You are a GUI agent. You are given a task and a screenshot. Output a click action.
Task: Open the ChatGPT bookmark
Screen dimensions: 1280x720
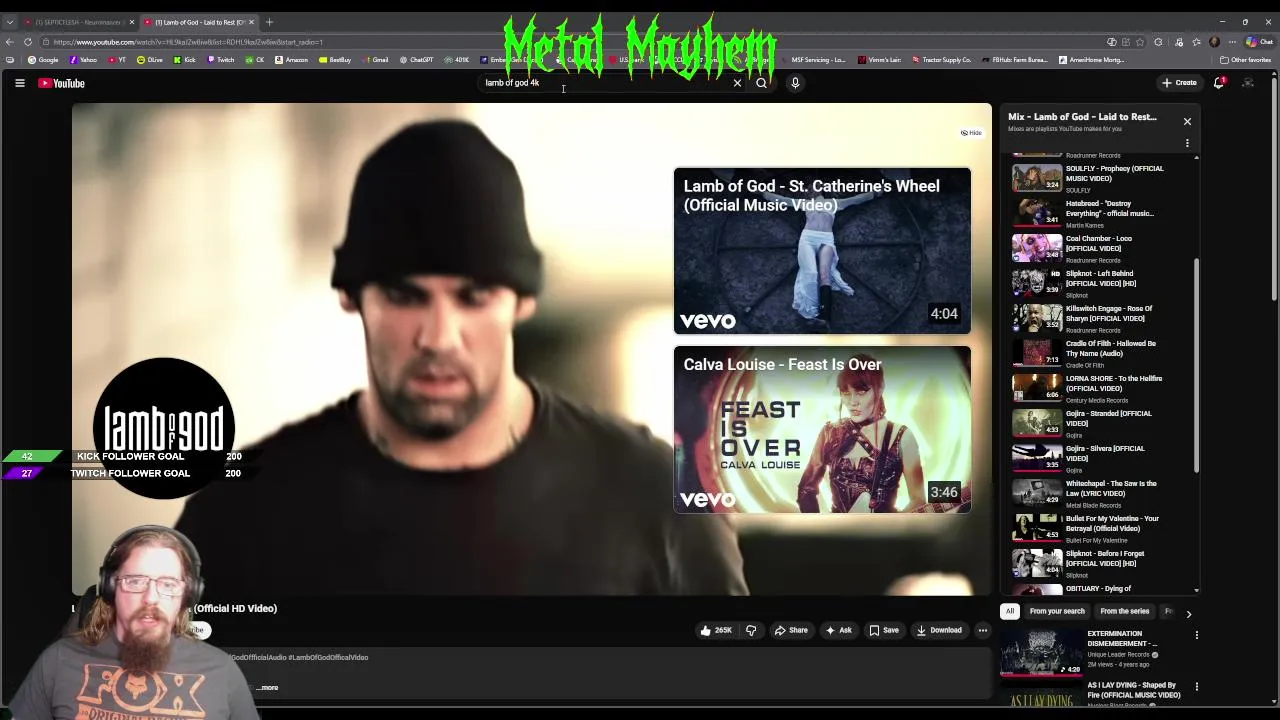(x=416, y=60)
